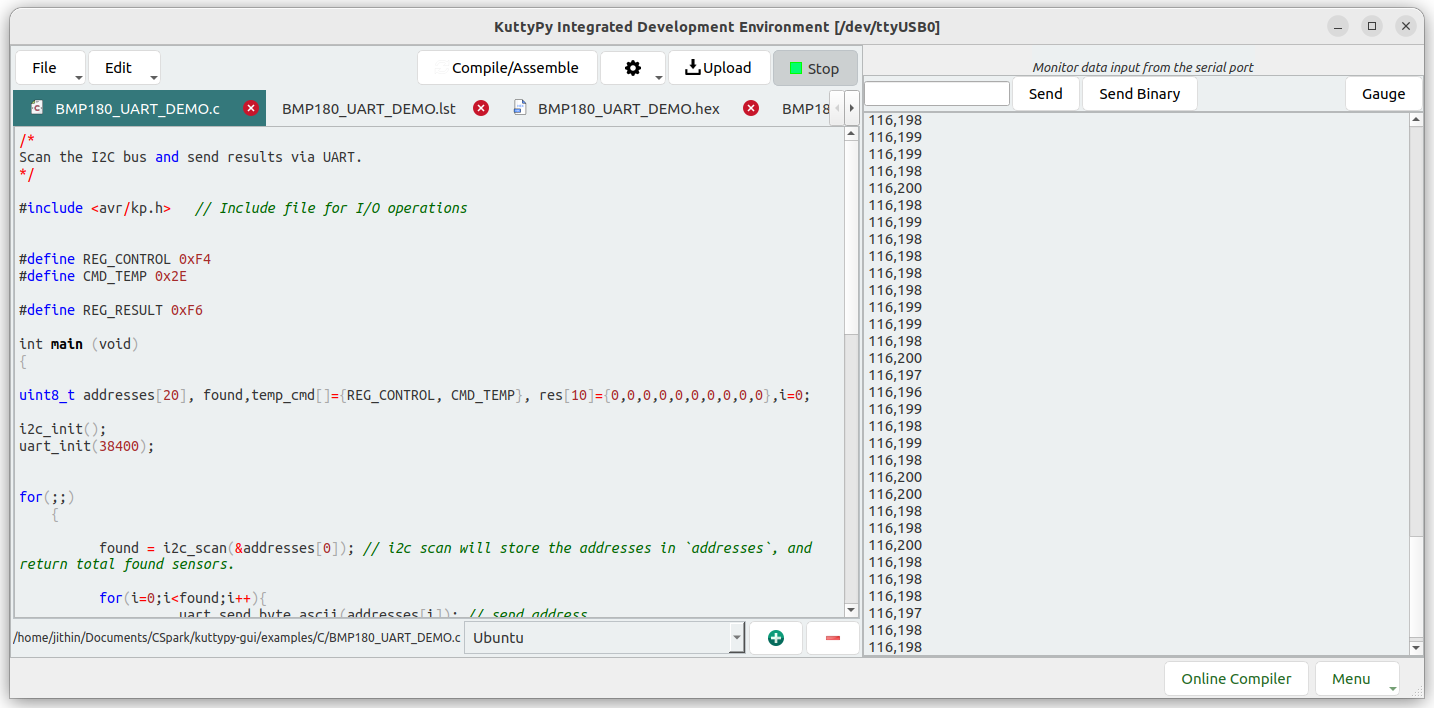Open the Menu dropdown at bottom right

(1357, 678)
